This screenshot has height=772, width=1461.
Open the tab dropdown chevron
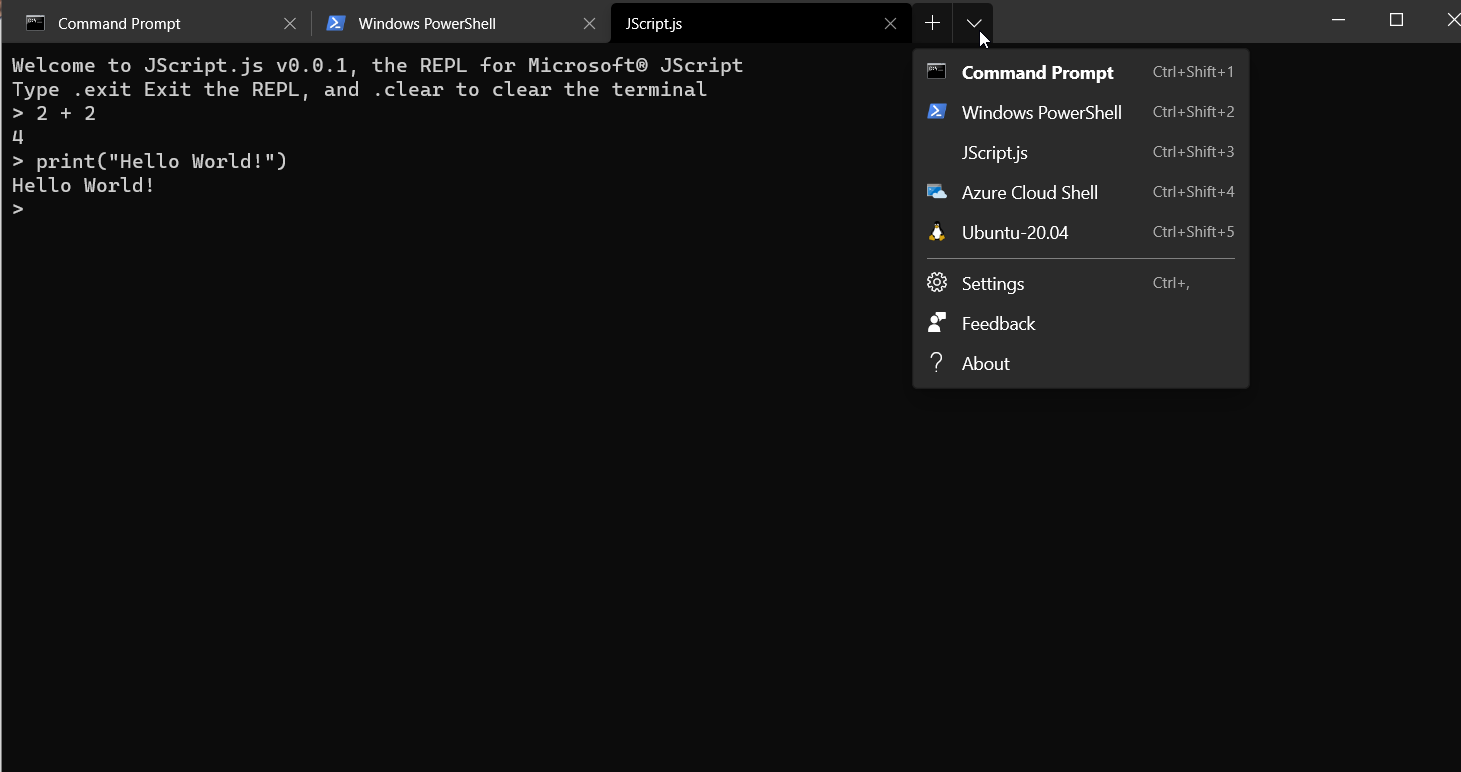point(973,22)
